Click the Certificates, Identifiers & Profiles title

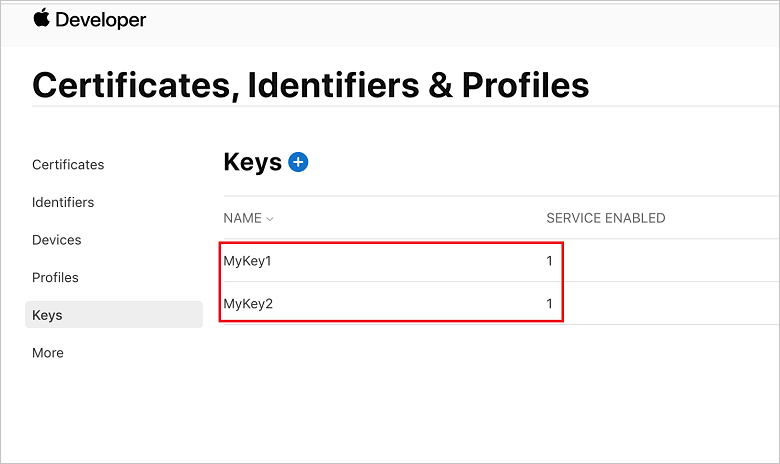point(310,85)
